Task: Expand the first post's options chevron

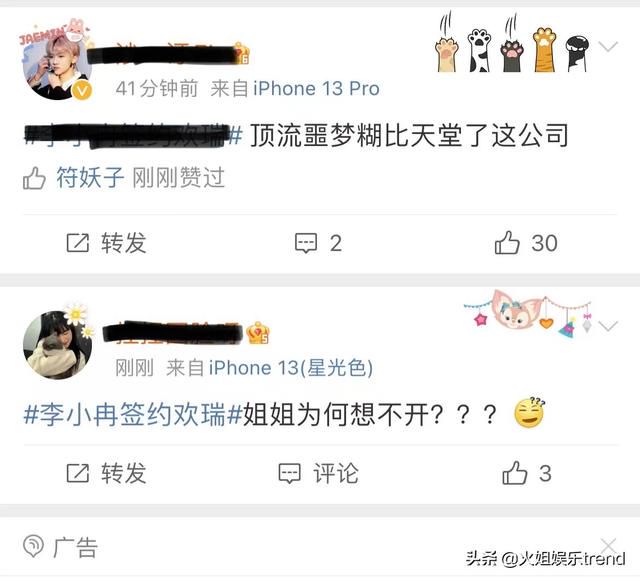Action: 608,46
